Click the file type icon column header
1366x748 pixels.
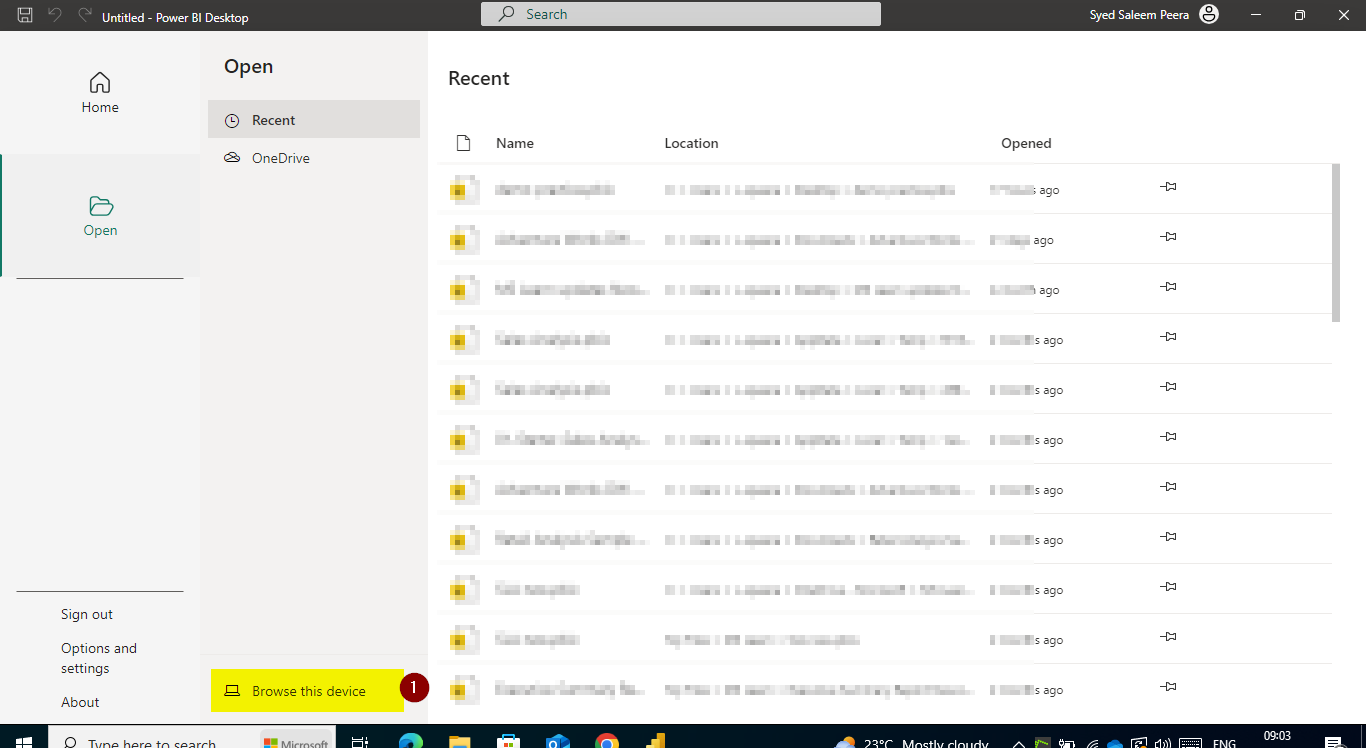tap(463, 143)
